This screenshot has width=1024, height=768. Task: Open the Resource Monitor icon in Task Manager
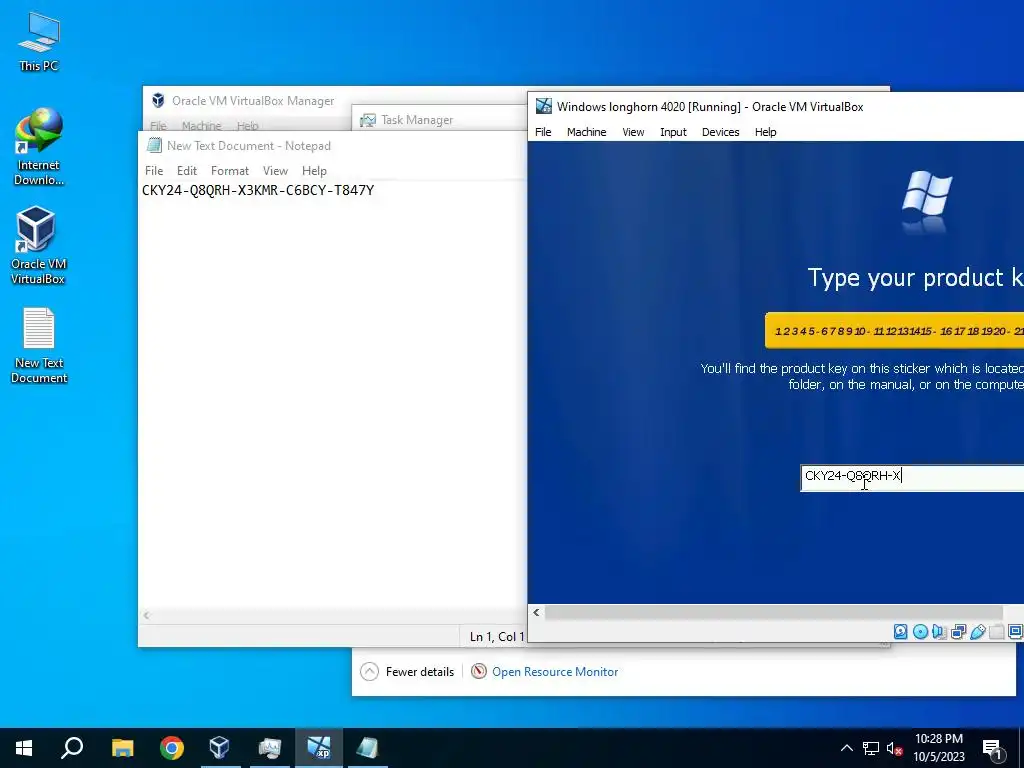coord(479,671)
